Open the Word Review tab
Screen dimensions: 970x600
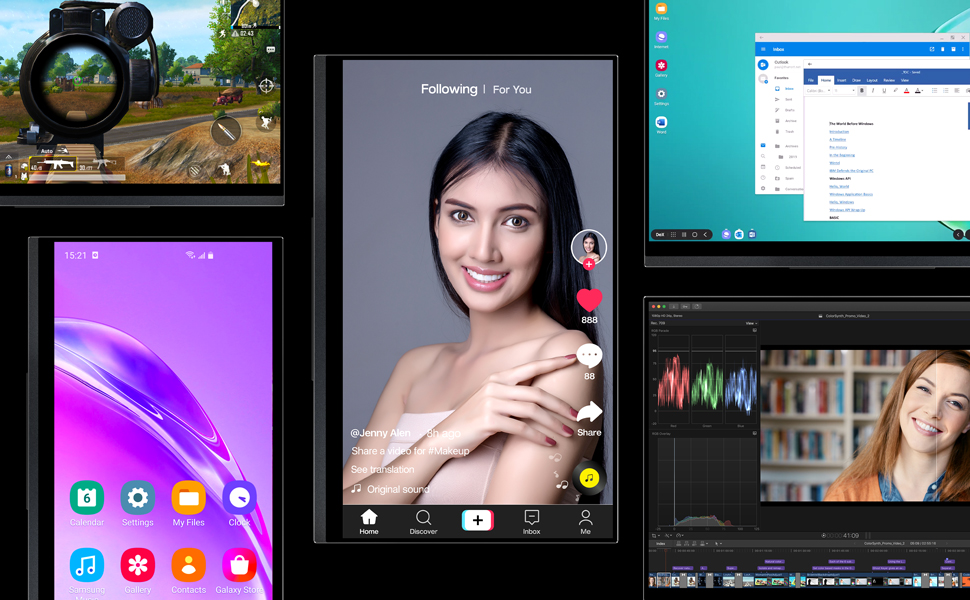[889, 80]
